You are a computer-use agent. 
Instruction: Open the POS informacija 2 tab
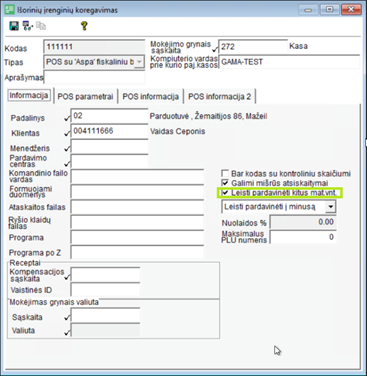(219, 97)
